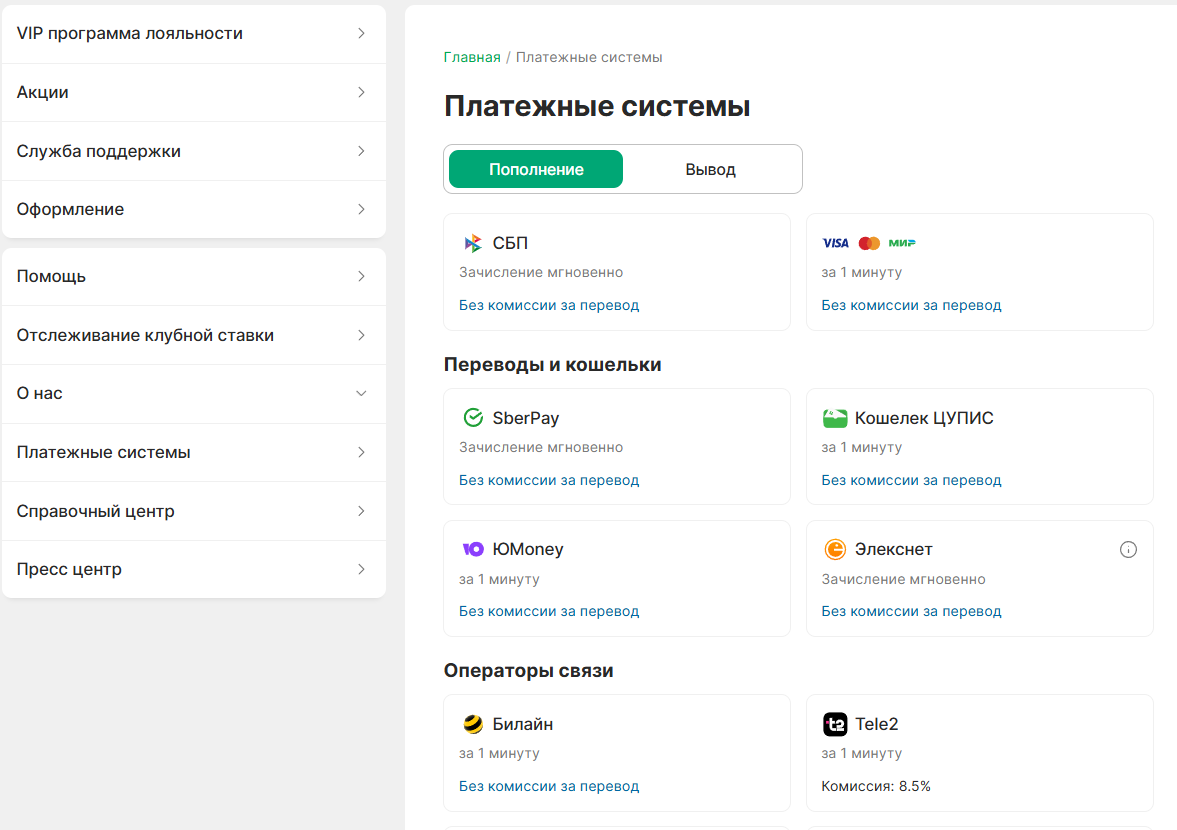Open the Оформление menu item
The image size is (1177, 830).
[194, 209]
